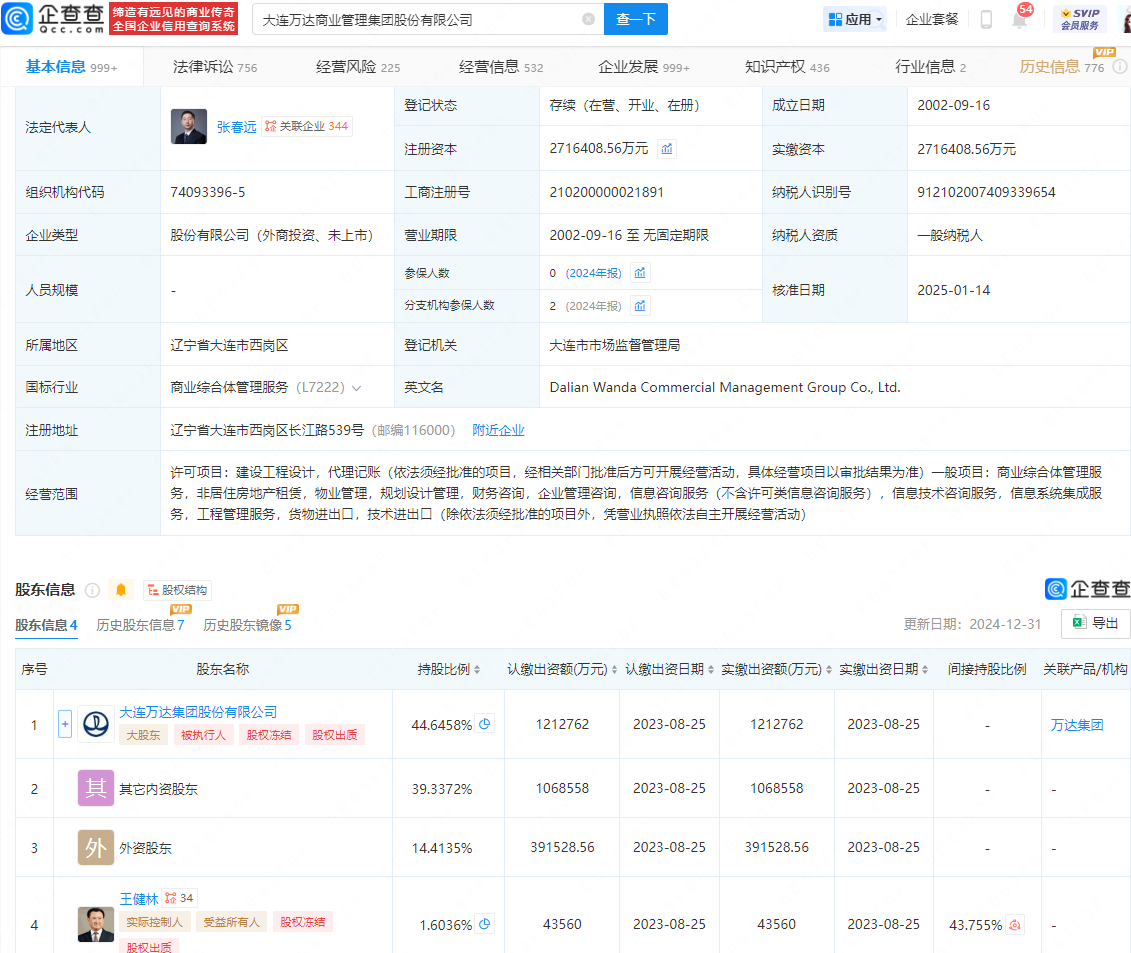The image size is (1131, 953).
Task: Click 王健林's portrait photo
Action: point(96,924)
